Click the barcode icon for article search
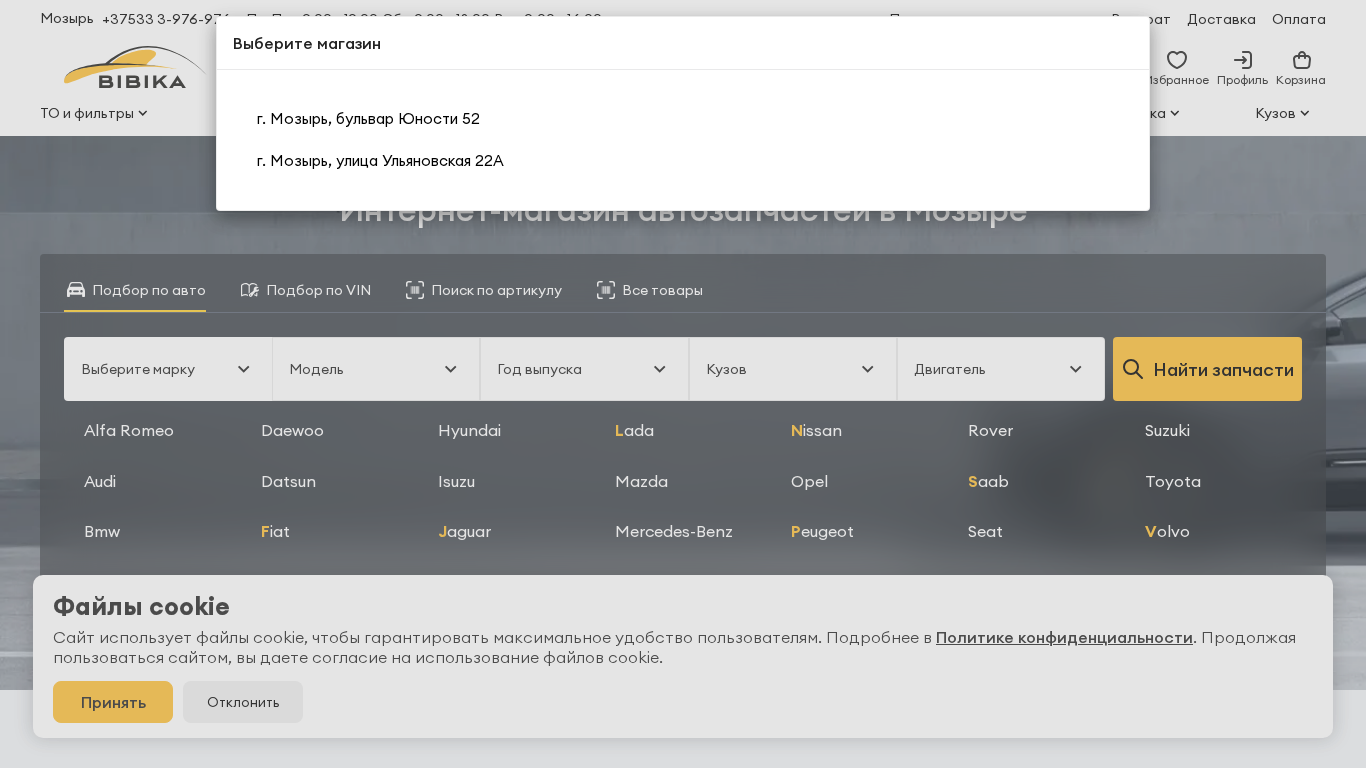The image size is (1366, 768). [x=415, y=290]
